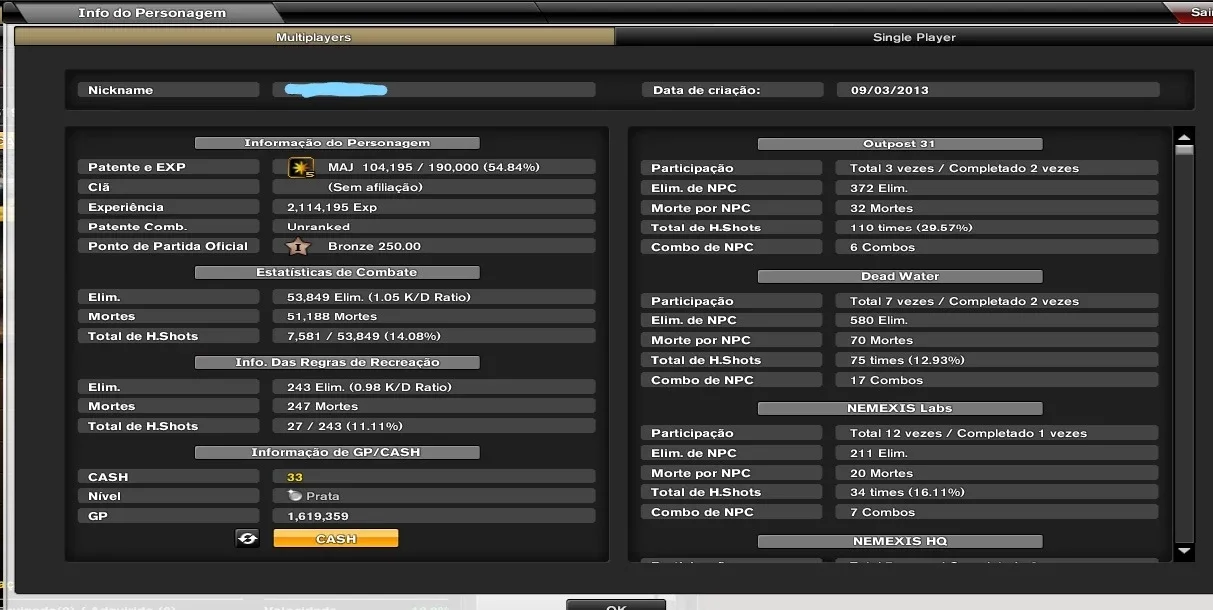1213x610 pixels.
Task: Select the Info do Personagem tab
Action: pos(152,13)
